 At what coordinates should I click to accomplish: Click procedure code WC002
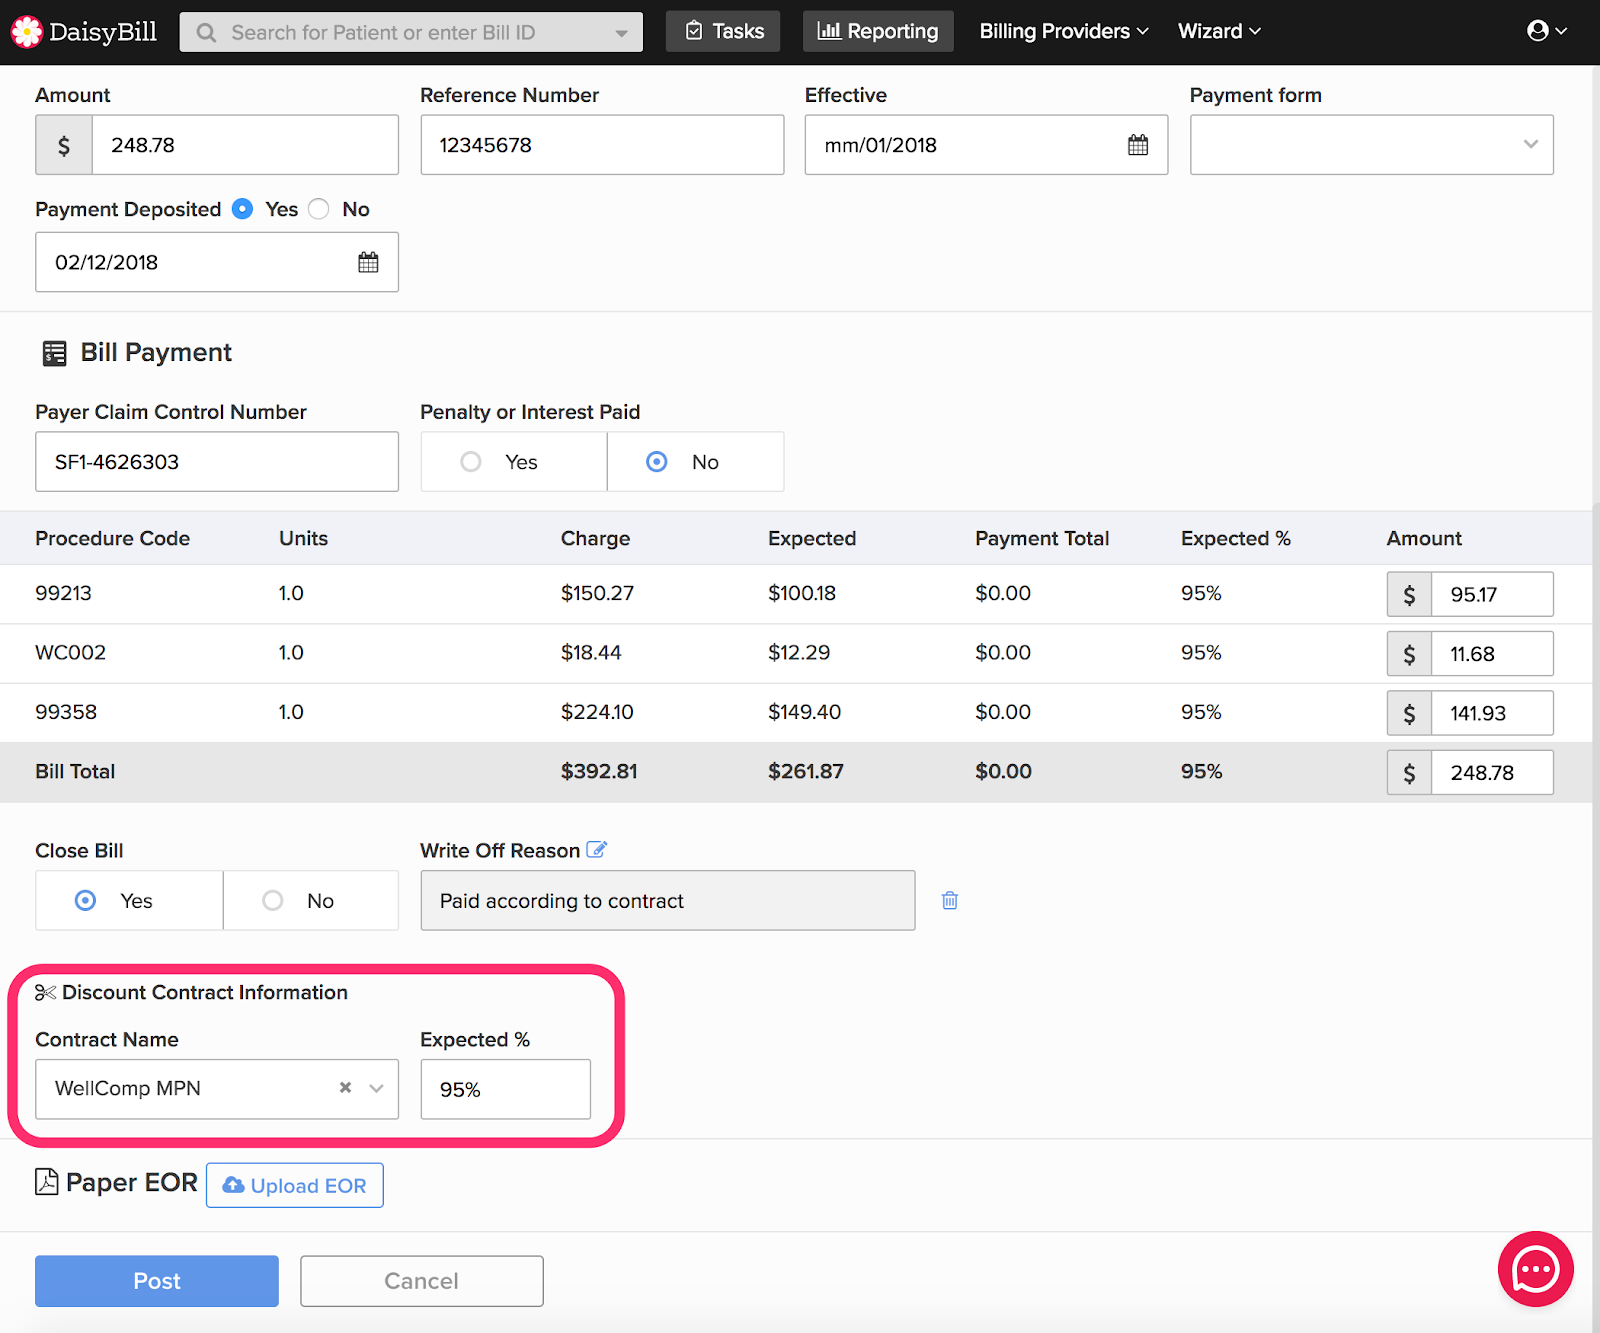[x=70, y=652]
